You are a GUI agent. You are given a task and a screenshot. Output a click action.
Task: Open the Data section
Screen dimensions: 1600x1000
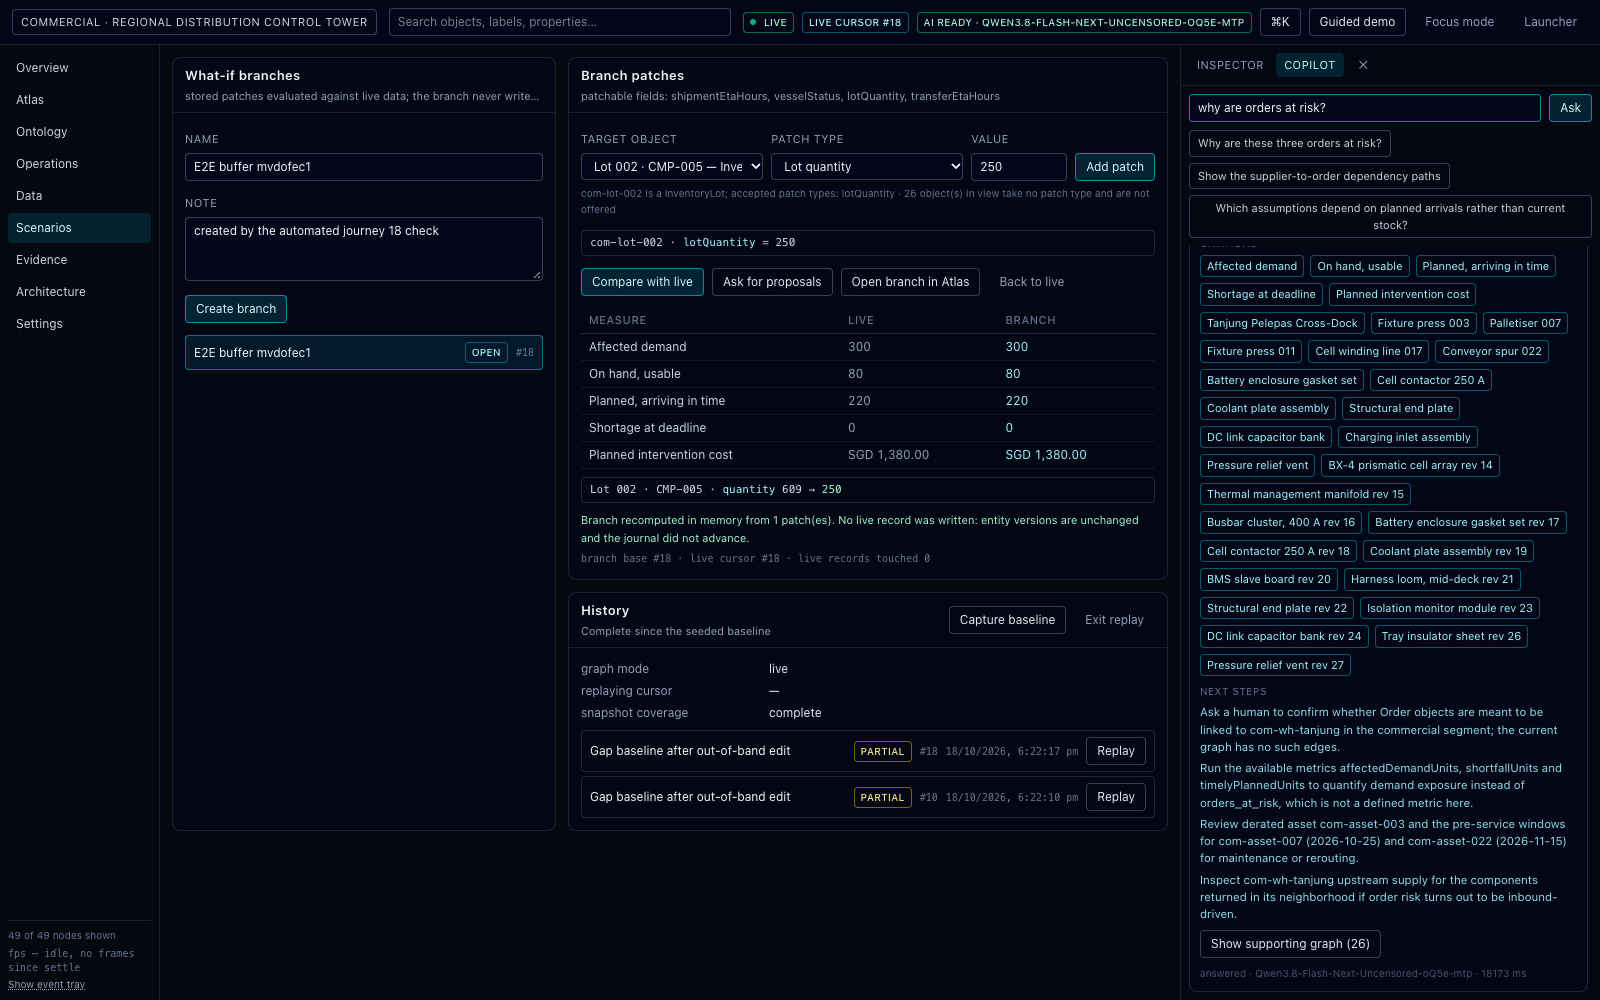[x=79, y=196]
